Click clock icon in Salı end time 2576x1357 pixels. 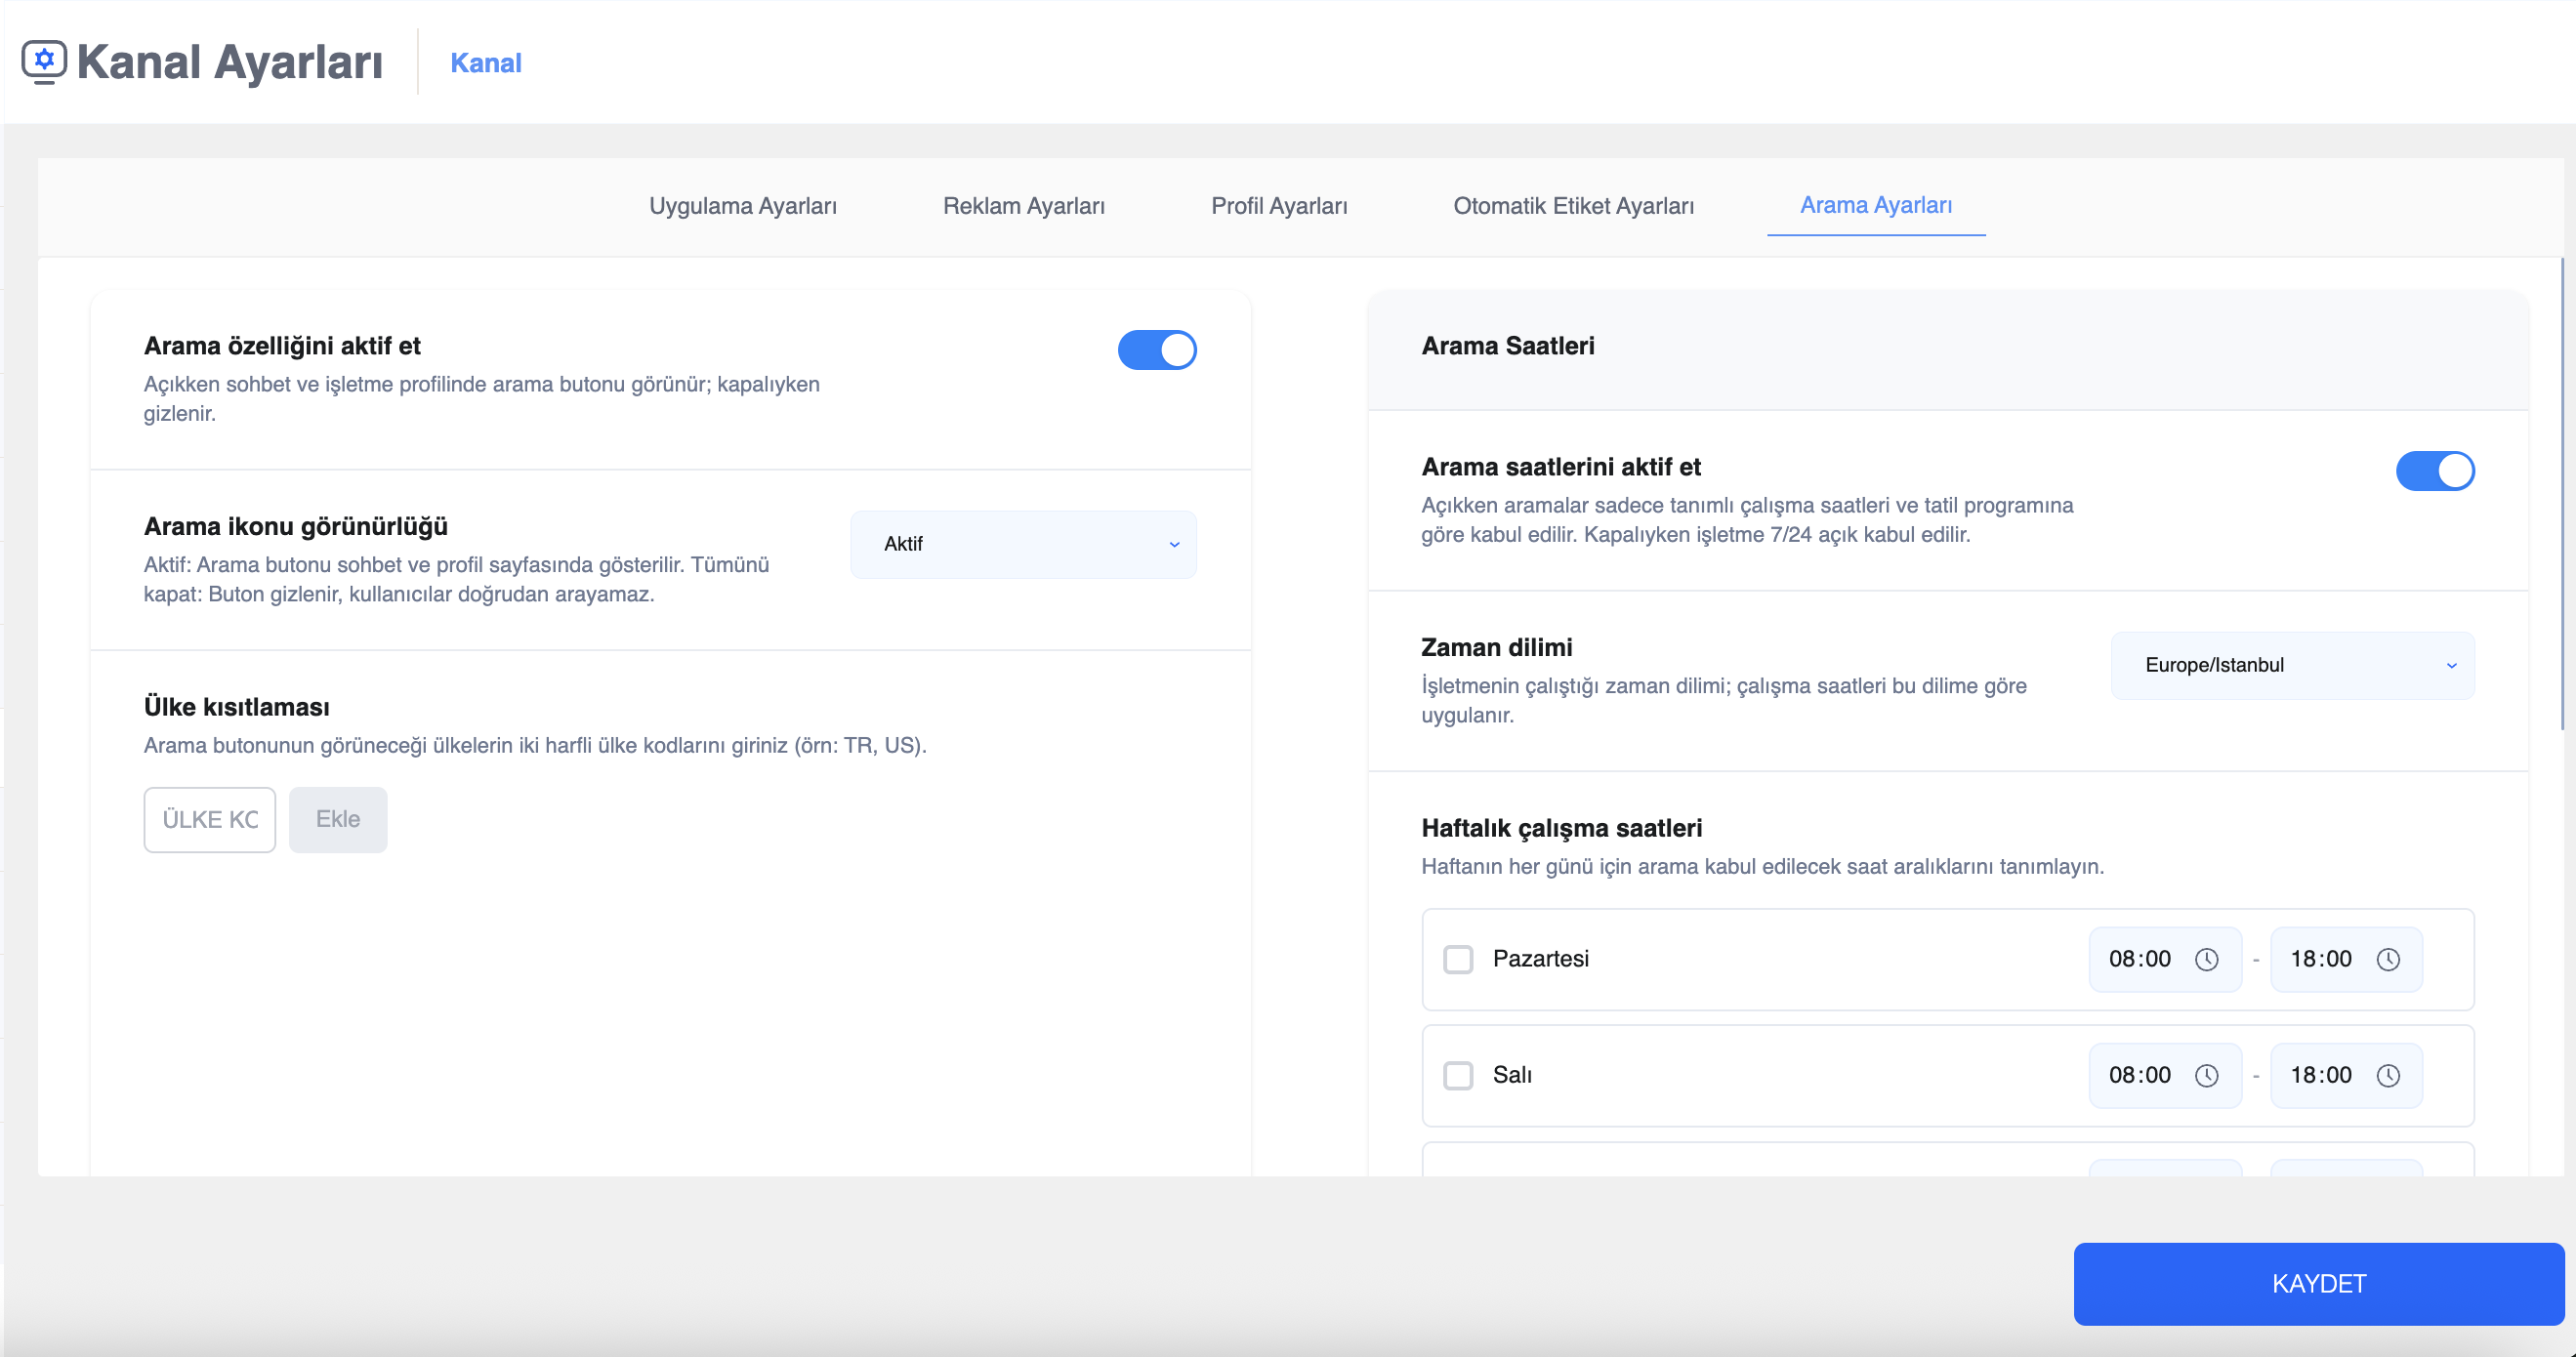(2388, 1076)
